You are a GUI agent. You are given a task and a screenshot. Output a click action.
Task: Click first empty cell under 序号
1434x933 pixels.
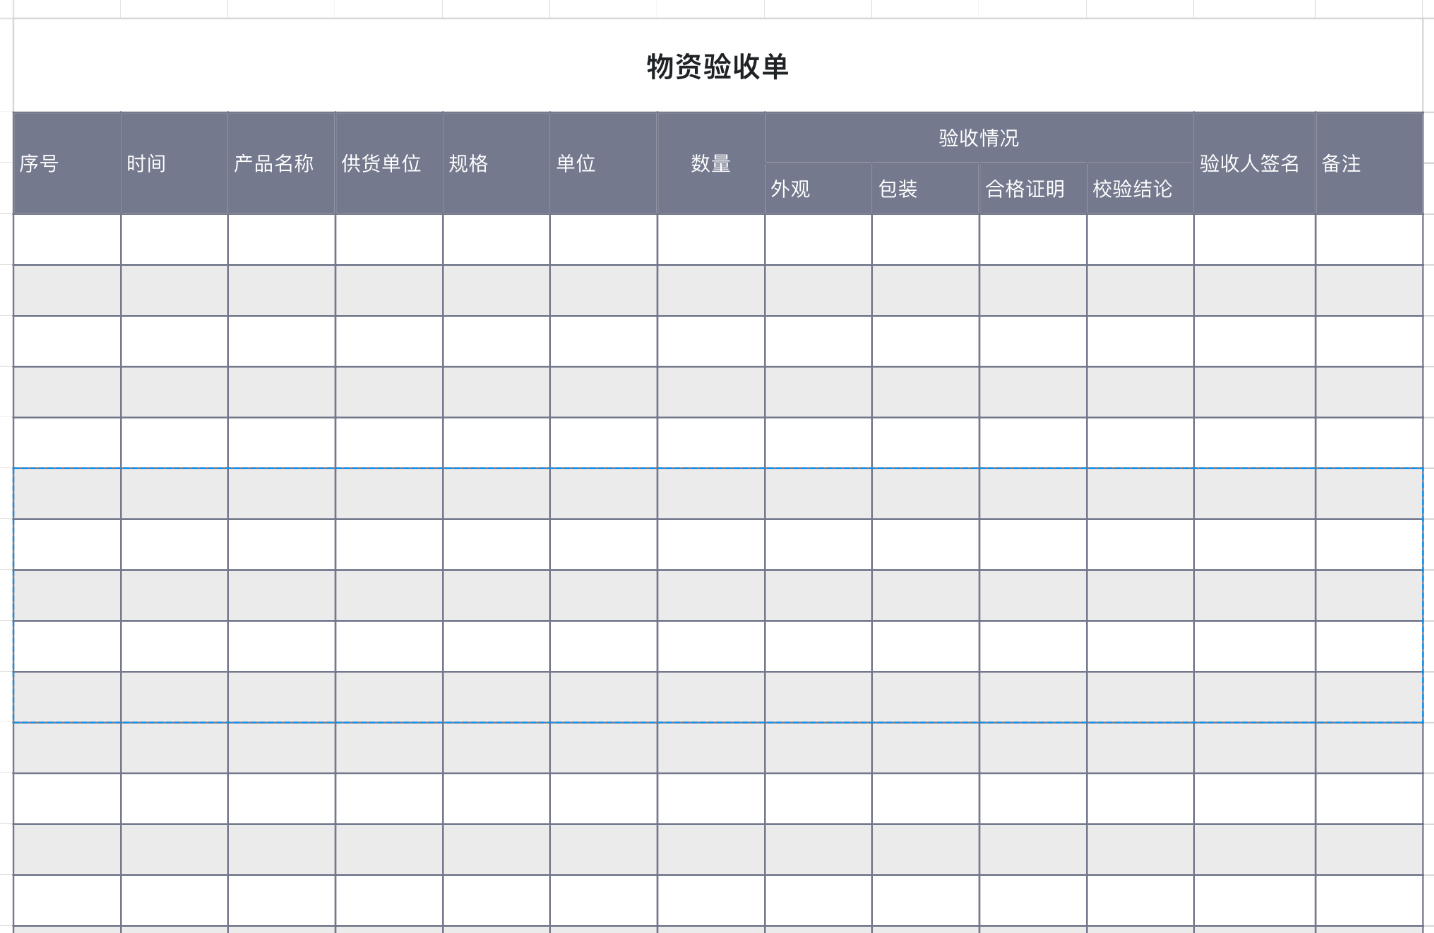tap(67, 240)
